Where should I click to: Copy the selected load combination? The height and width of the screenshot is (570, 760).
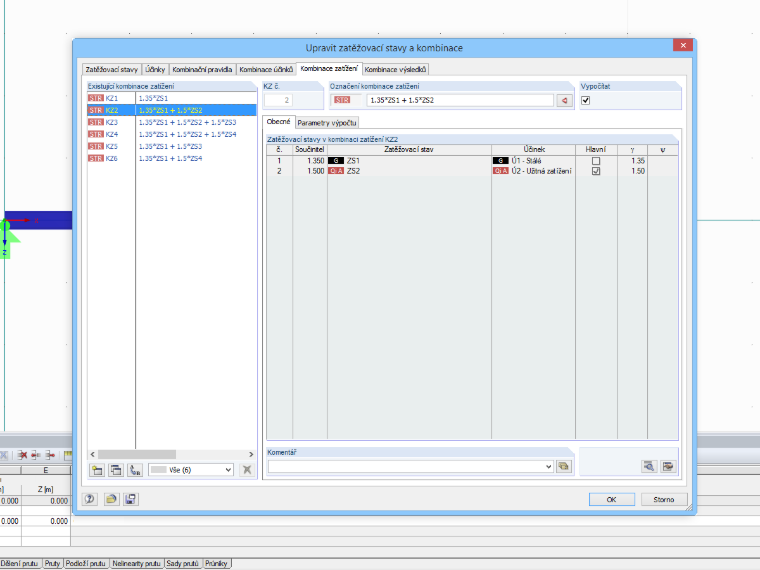(x=116, y=470)
